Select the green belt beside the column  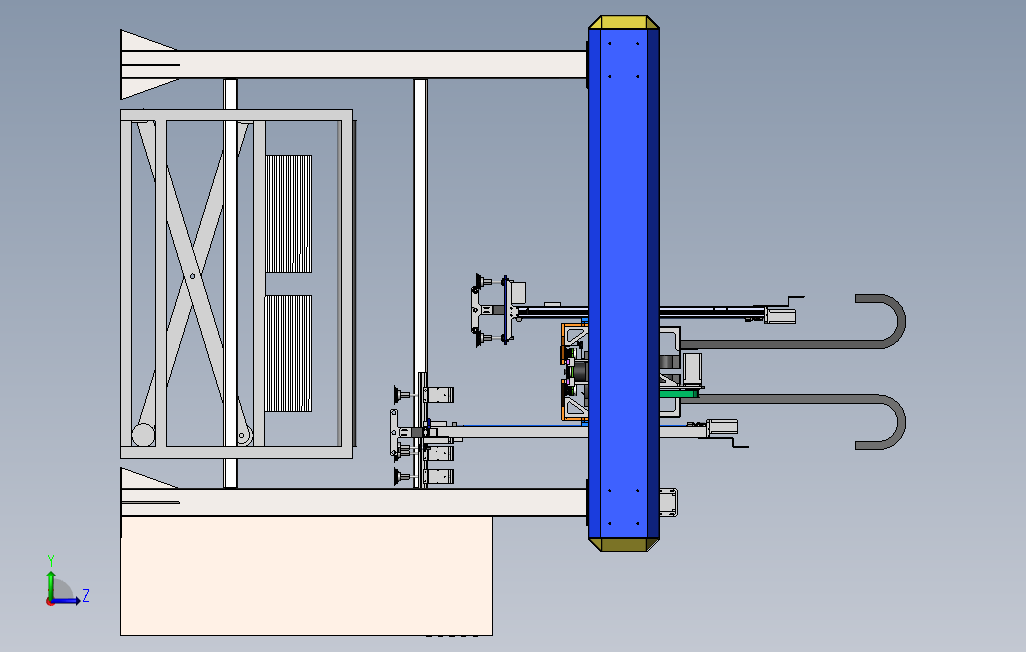pos(679,393)
